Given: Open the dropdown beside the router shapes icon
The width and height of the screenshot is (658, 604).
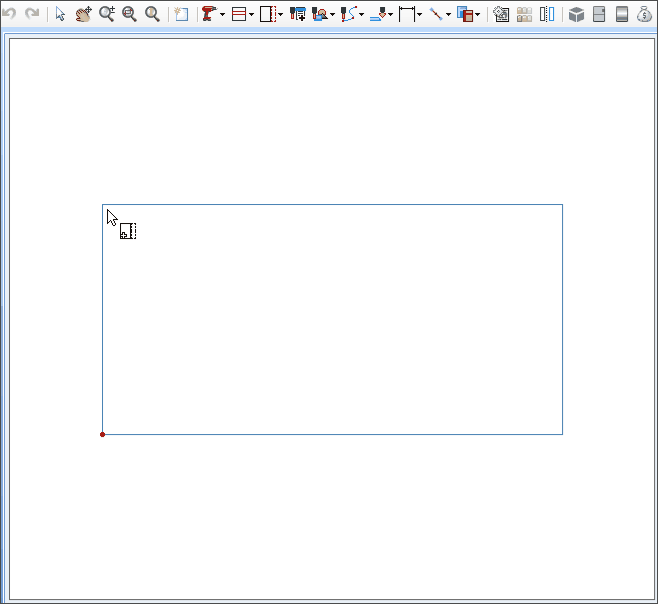Looking at the screenshot, I should (332, 15).
